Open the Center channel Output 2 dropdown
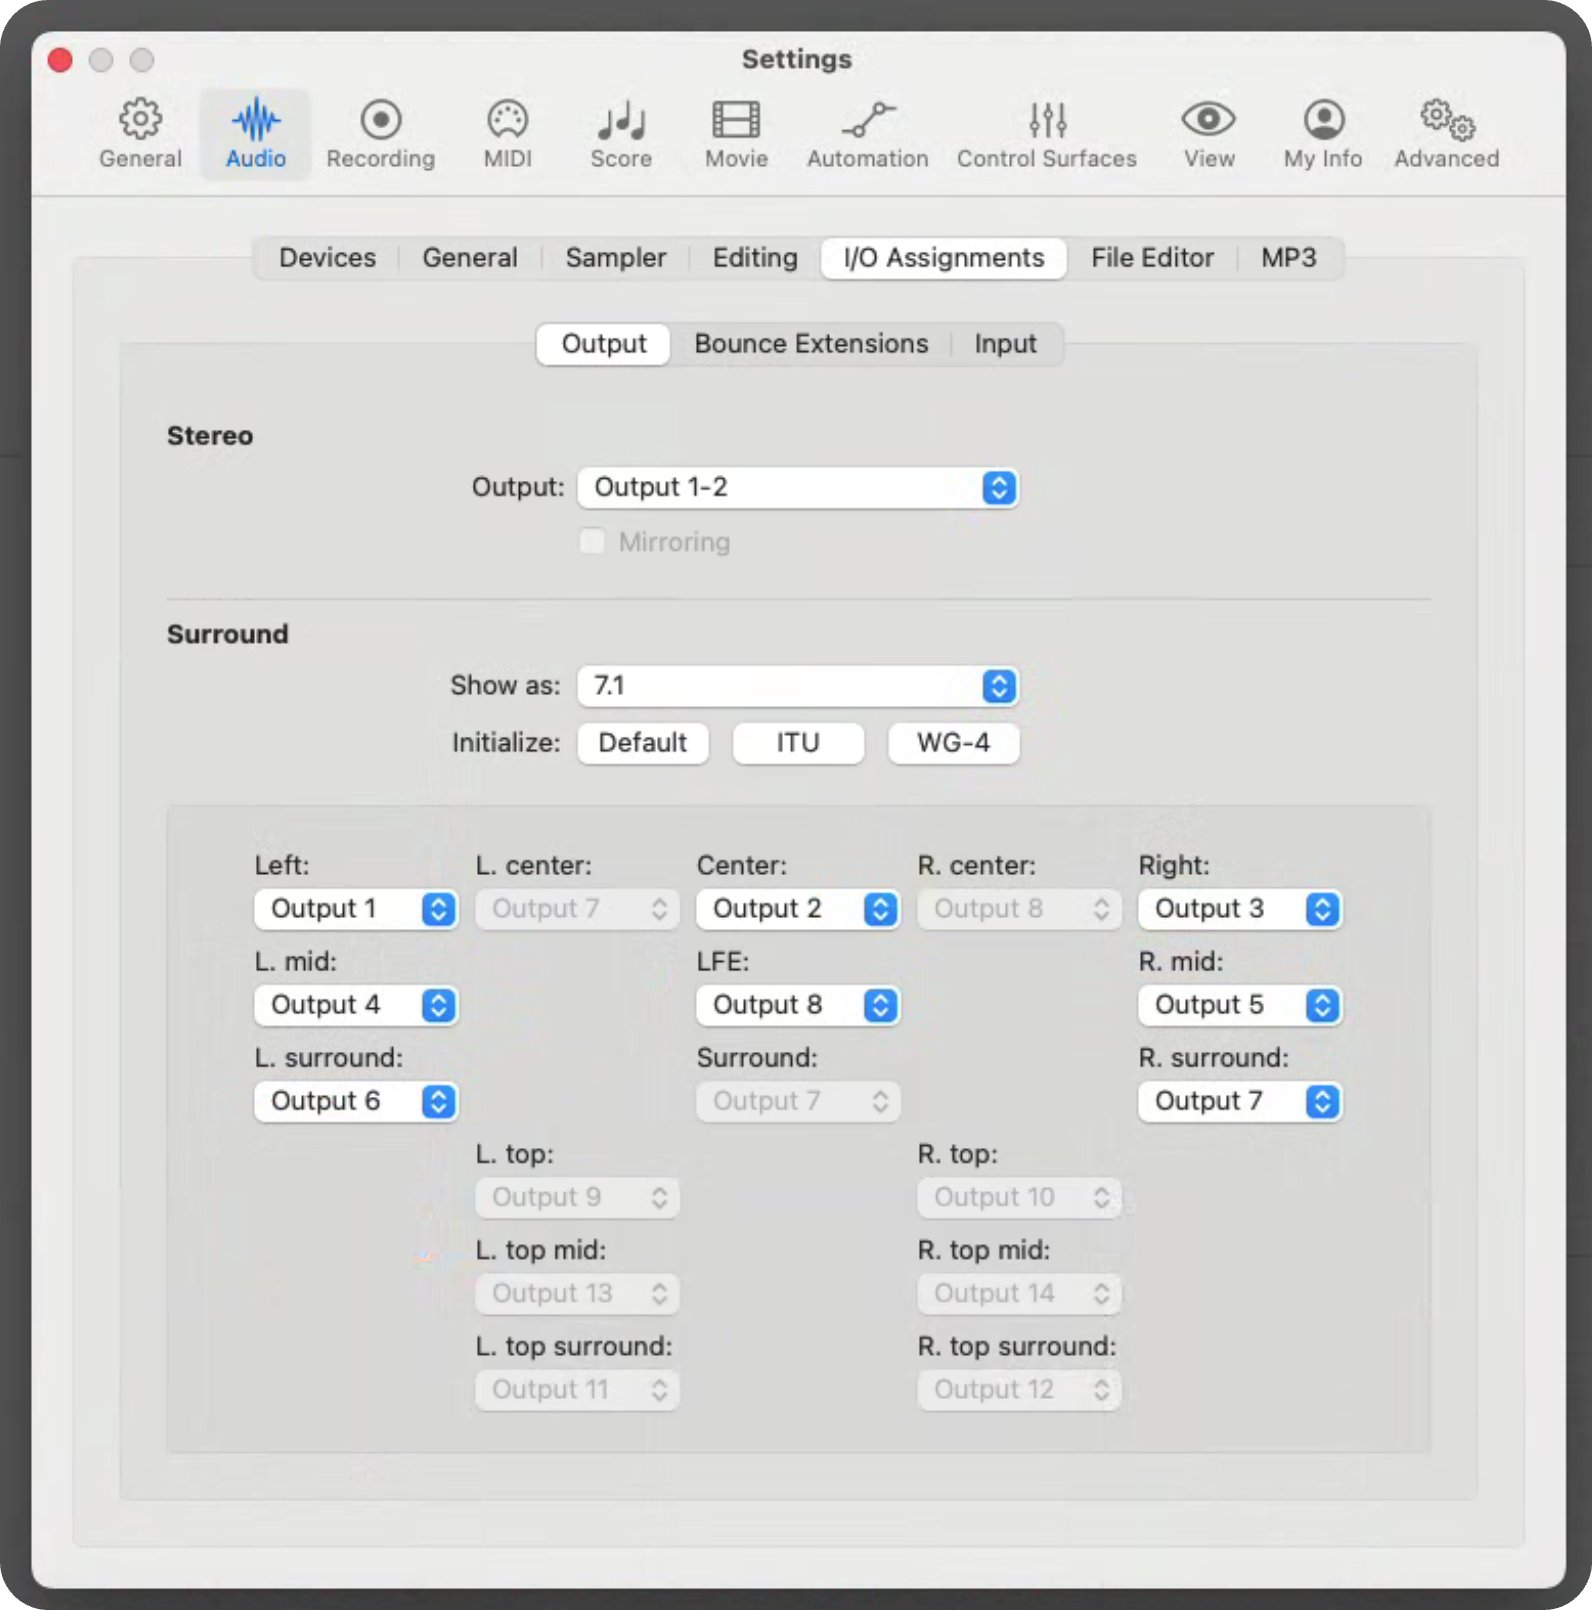 click(x=798, y=909)
